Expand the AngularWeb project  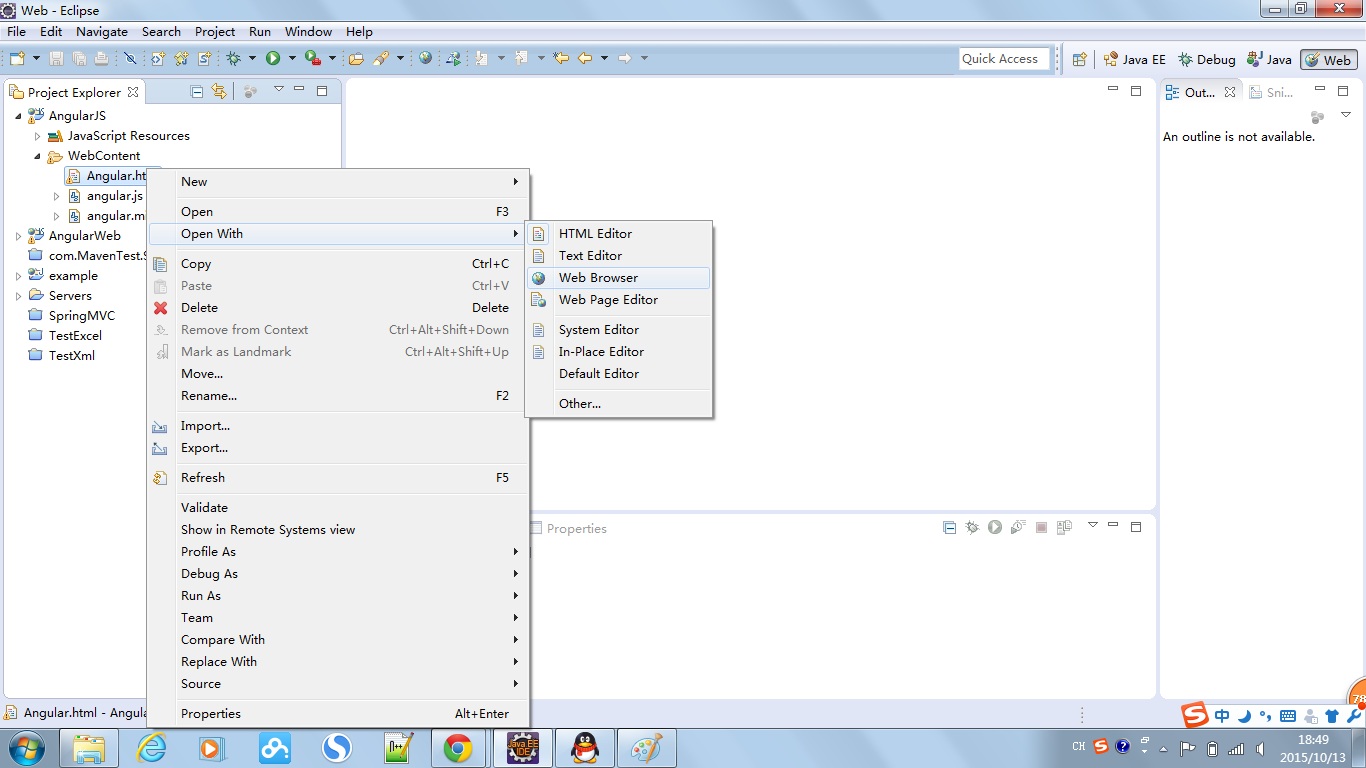pyautogui.click(x=19, y=236)
